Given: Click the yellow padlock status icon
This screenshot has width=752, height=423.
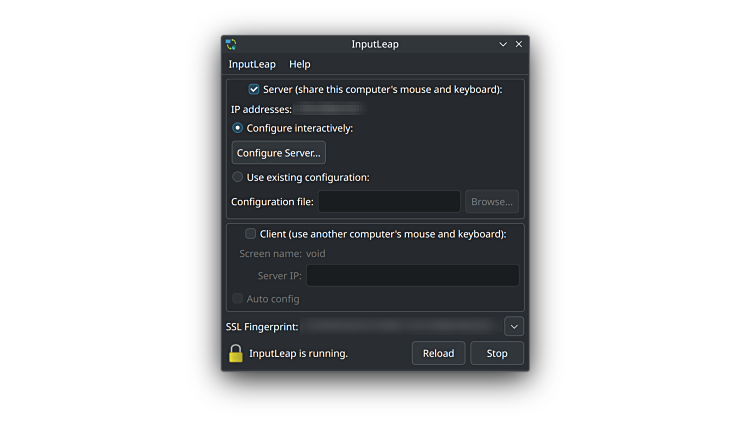Looking at the screenshot, I should click(x=236, y=353).
